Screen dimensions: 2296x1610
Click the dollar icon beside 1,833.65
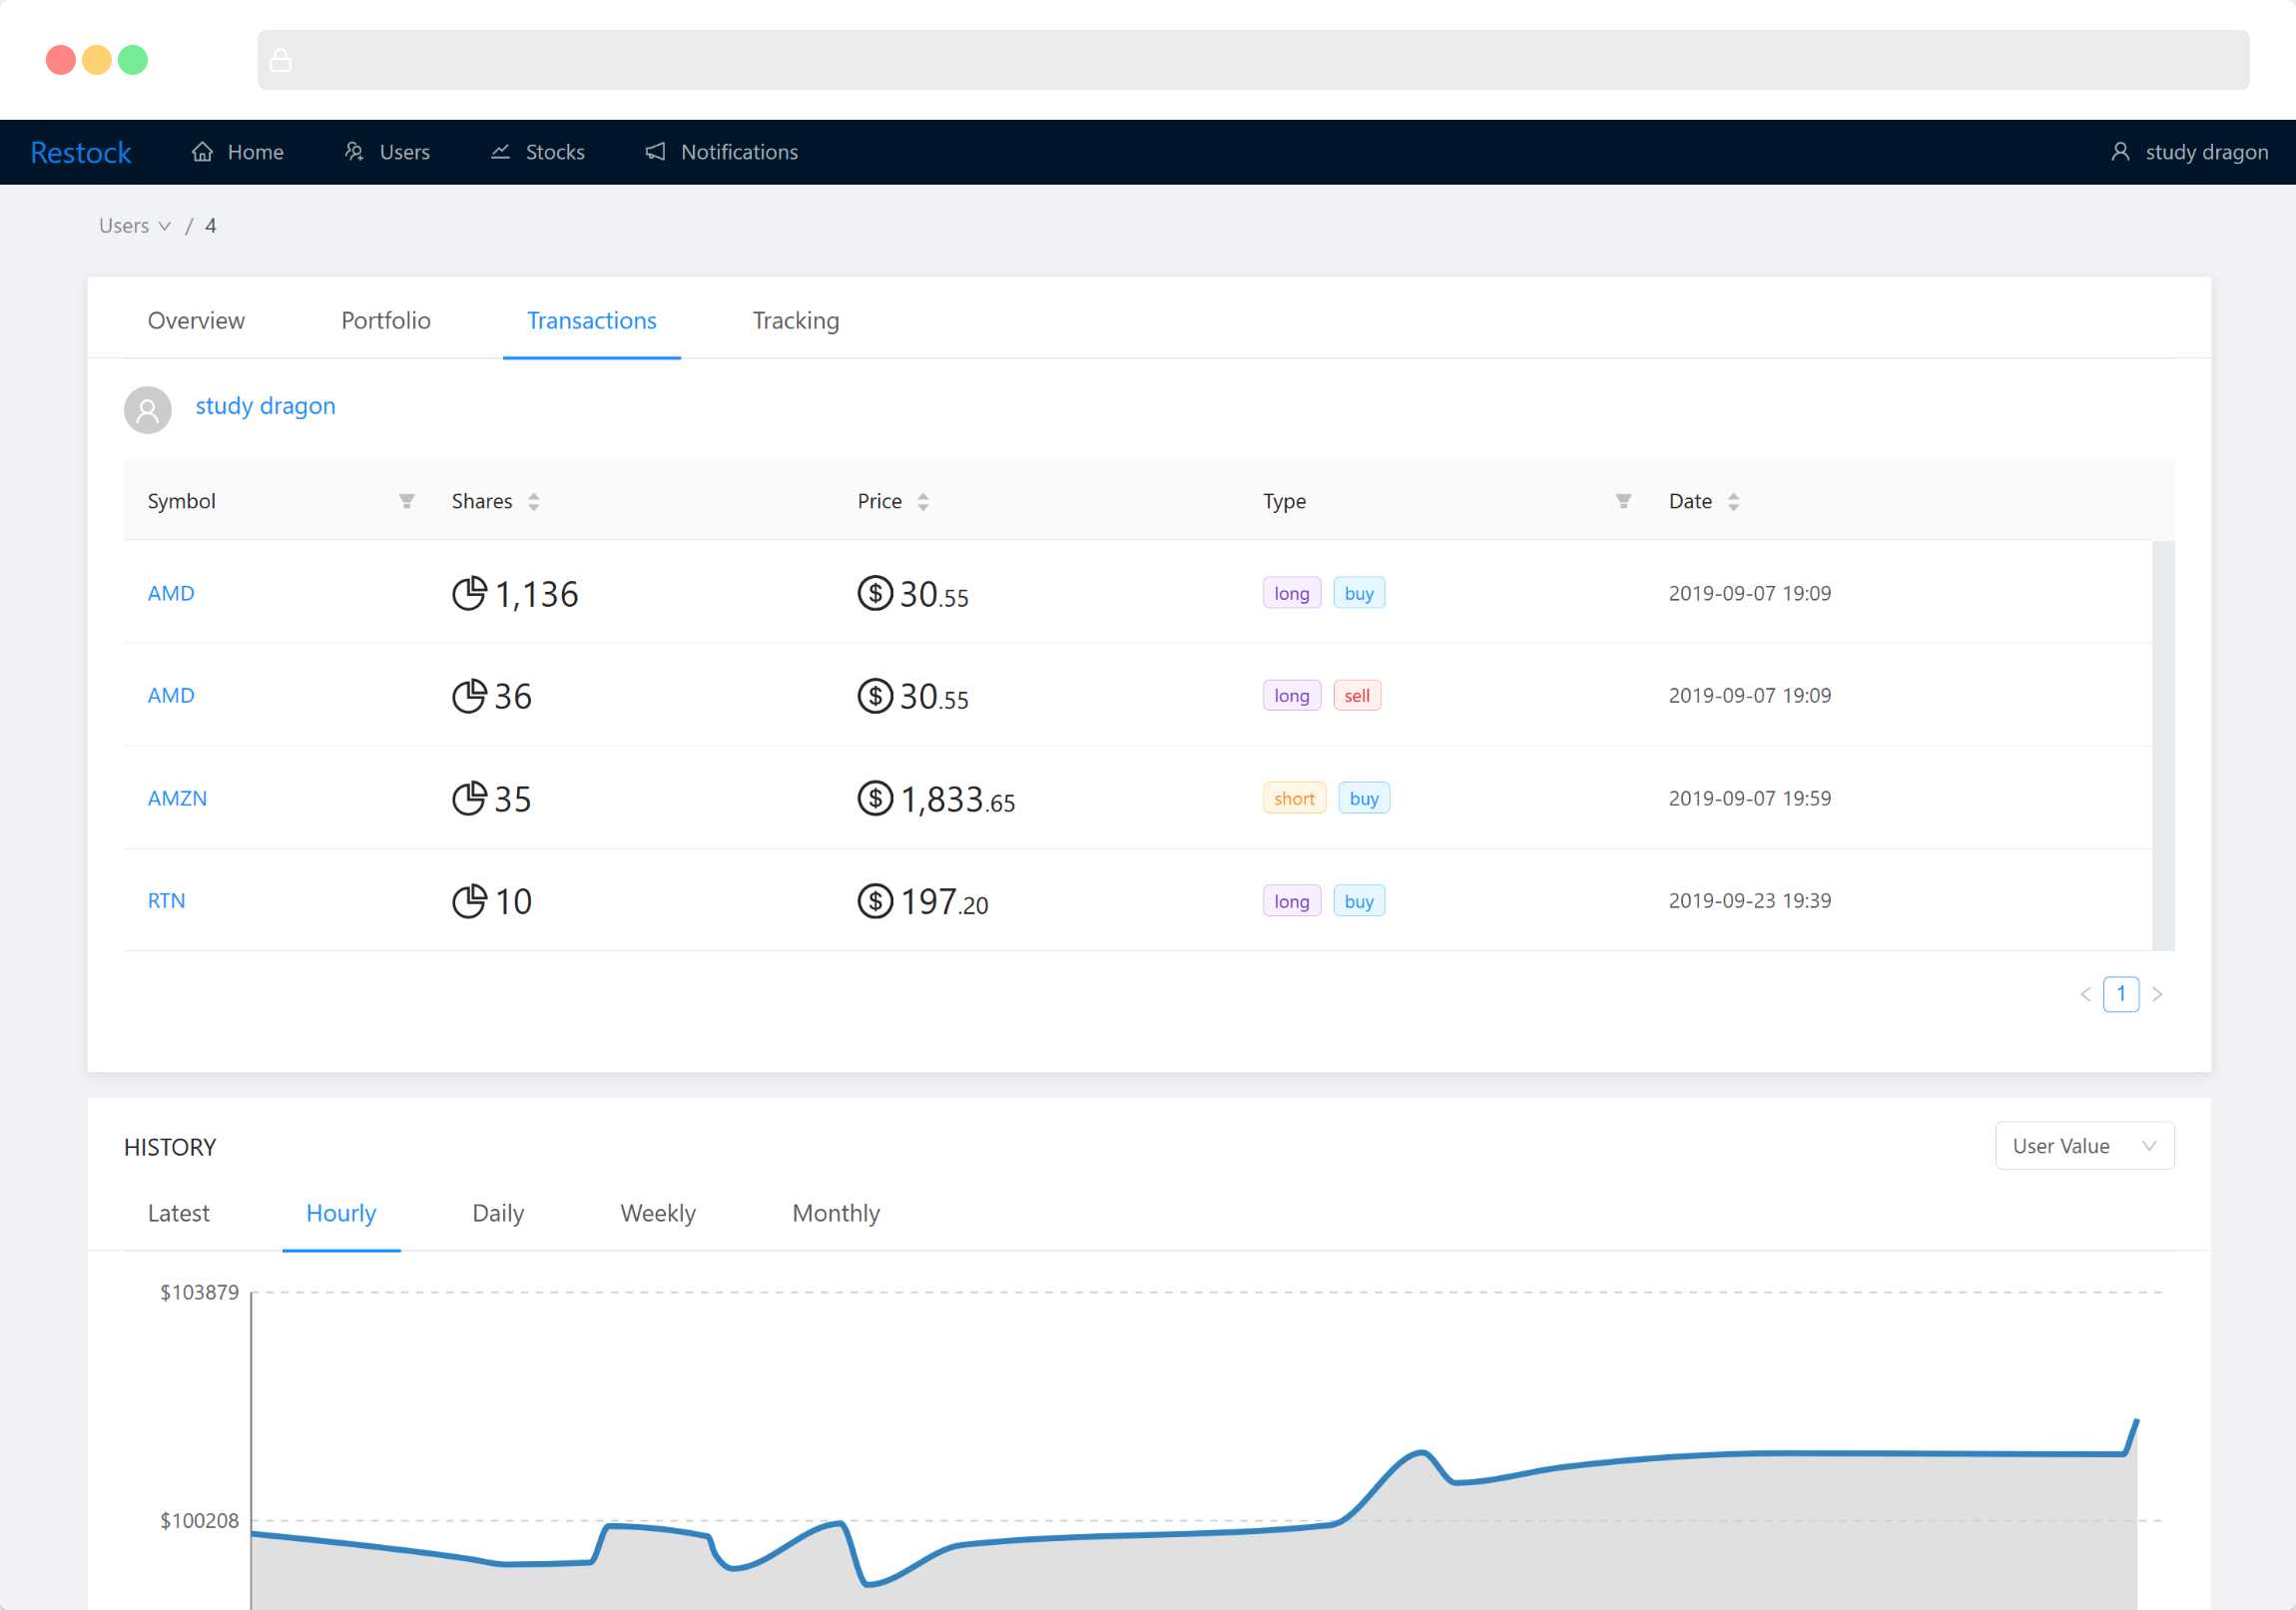point(875,798)
